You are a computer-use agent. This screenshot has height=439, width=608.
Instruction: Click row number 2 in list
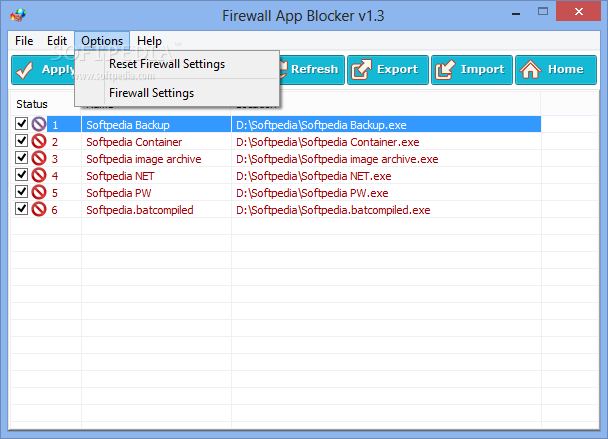[x=55, y=142]
